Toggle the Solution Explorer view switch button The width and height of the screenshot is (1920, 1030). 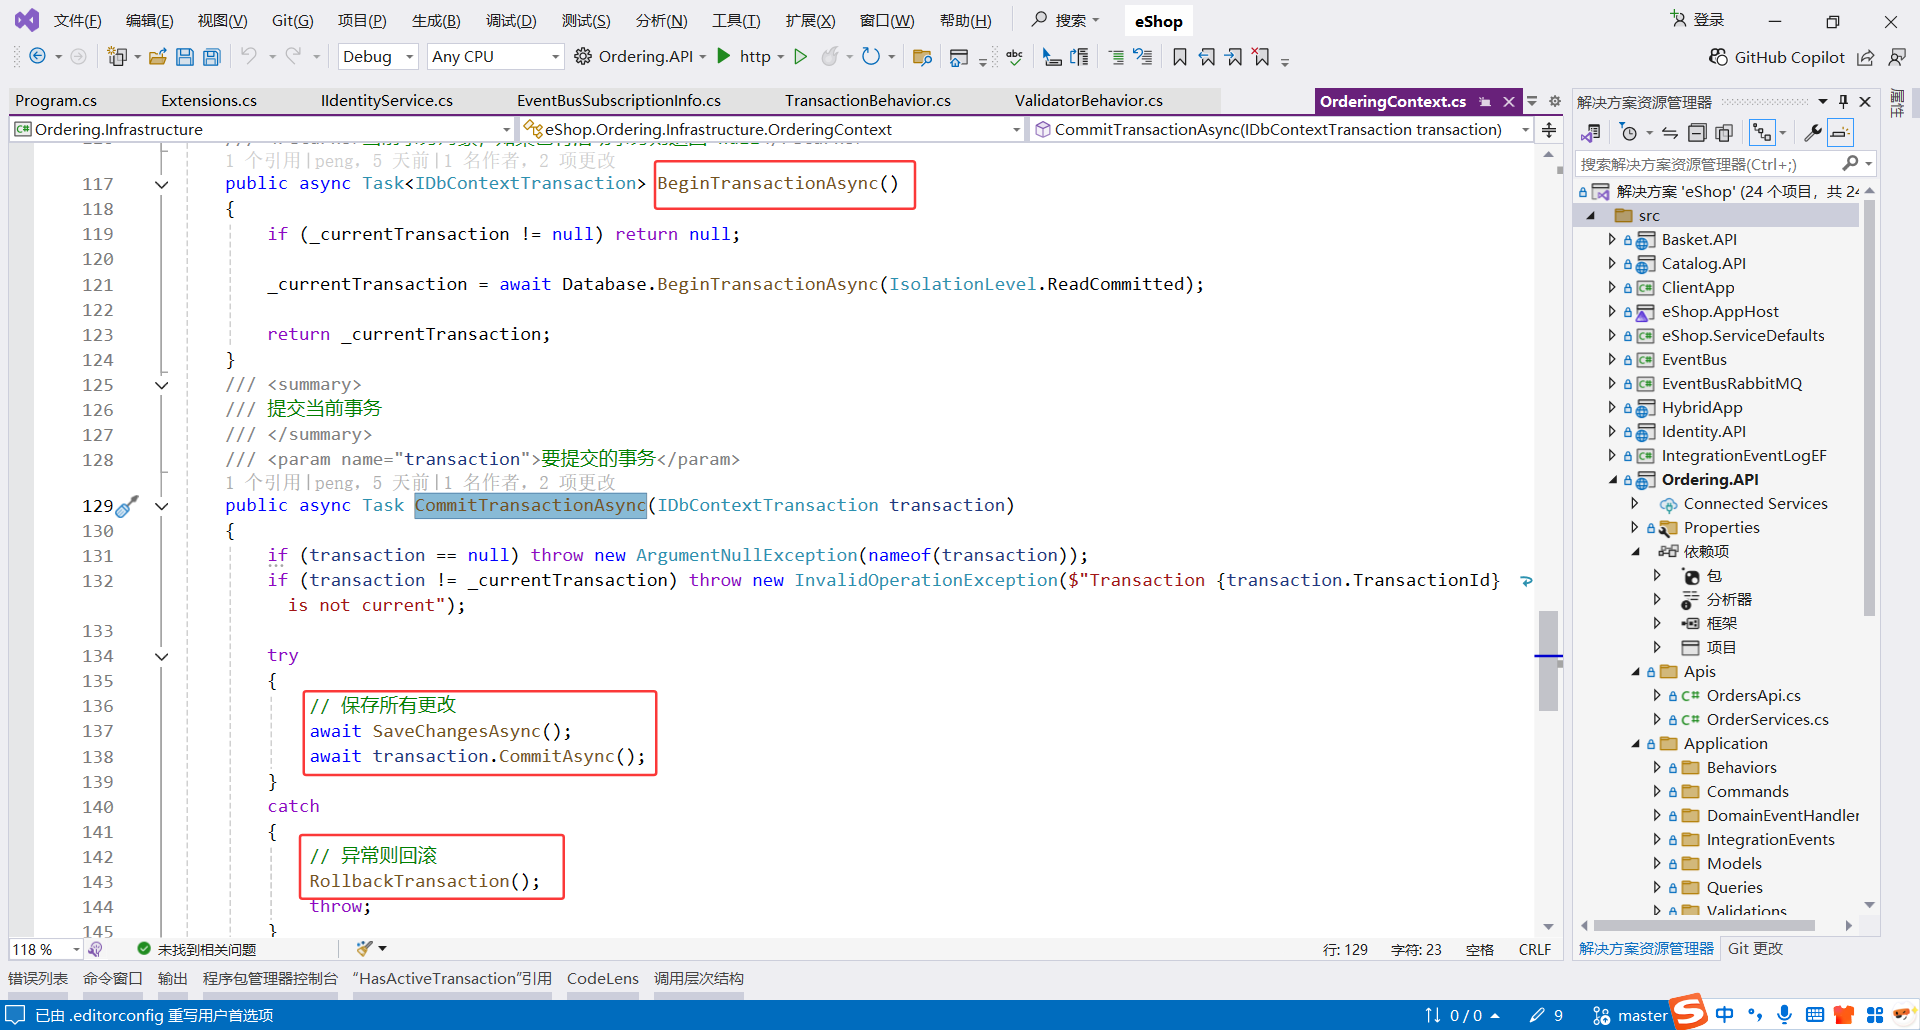click(1590, 133)
